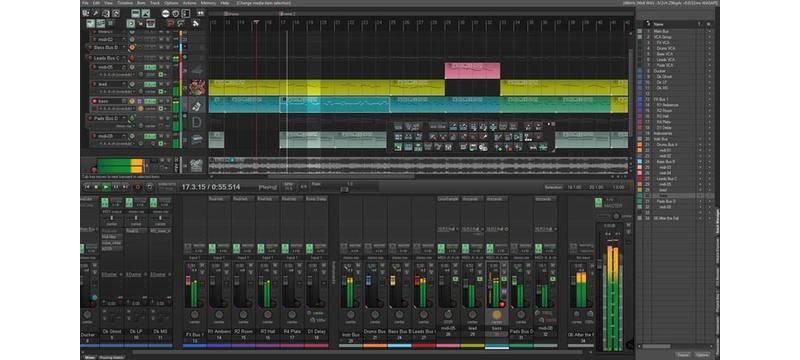Click the purple button on the bass track
800x360 pixels.
coord(140,101)
